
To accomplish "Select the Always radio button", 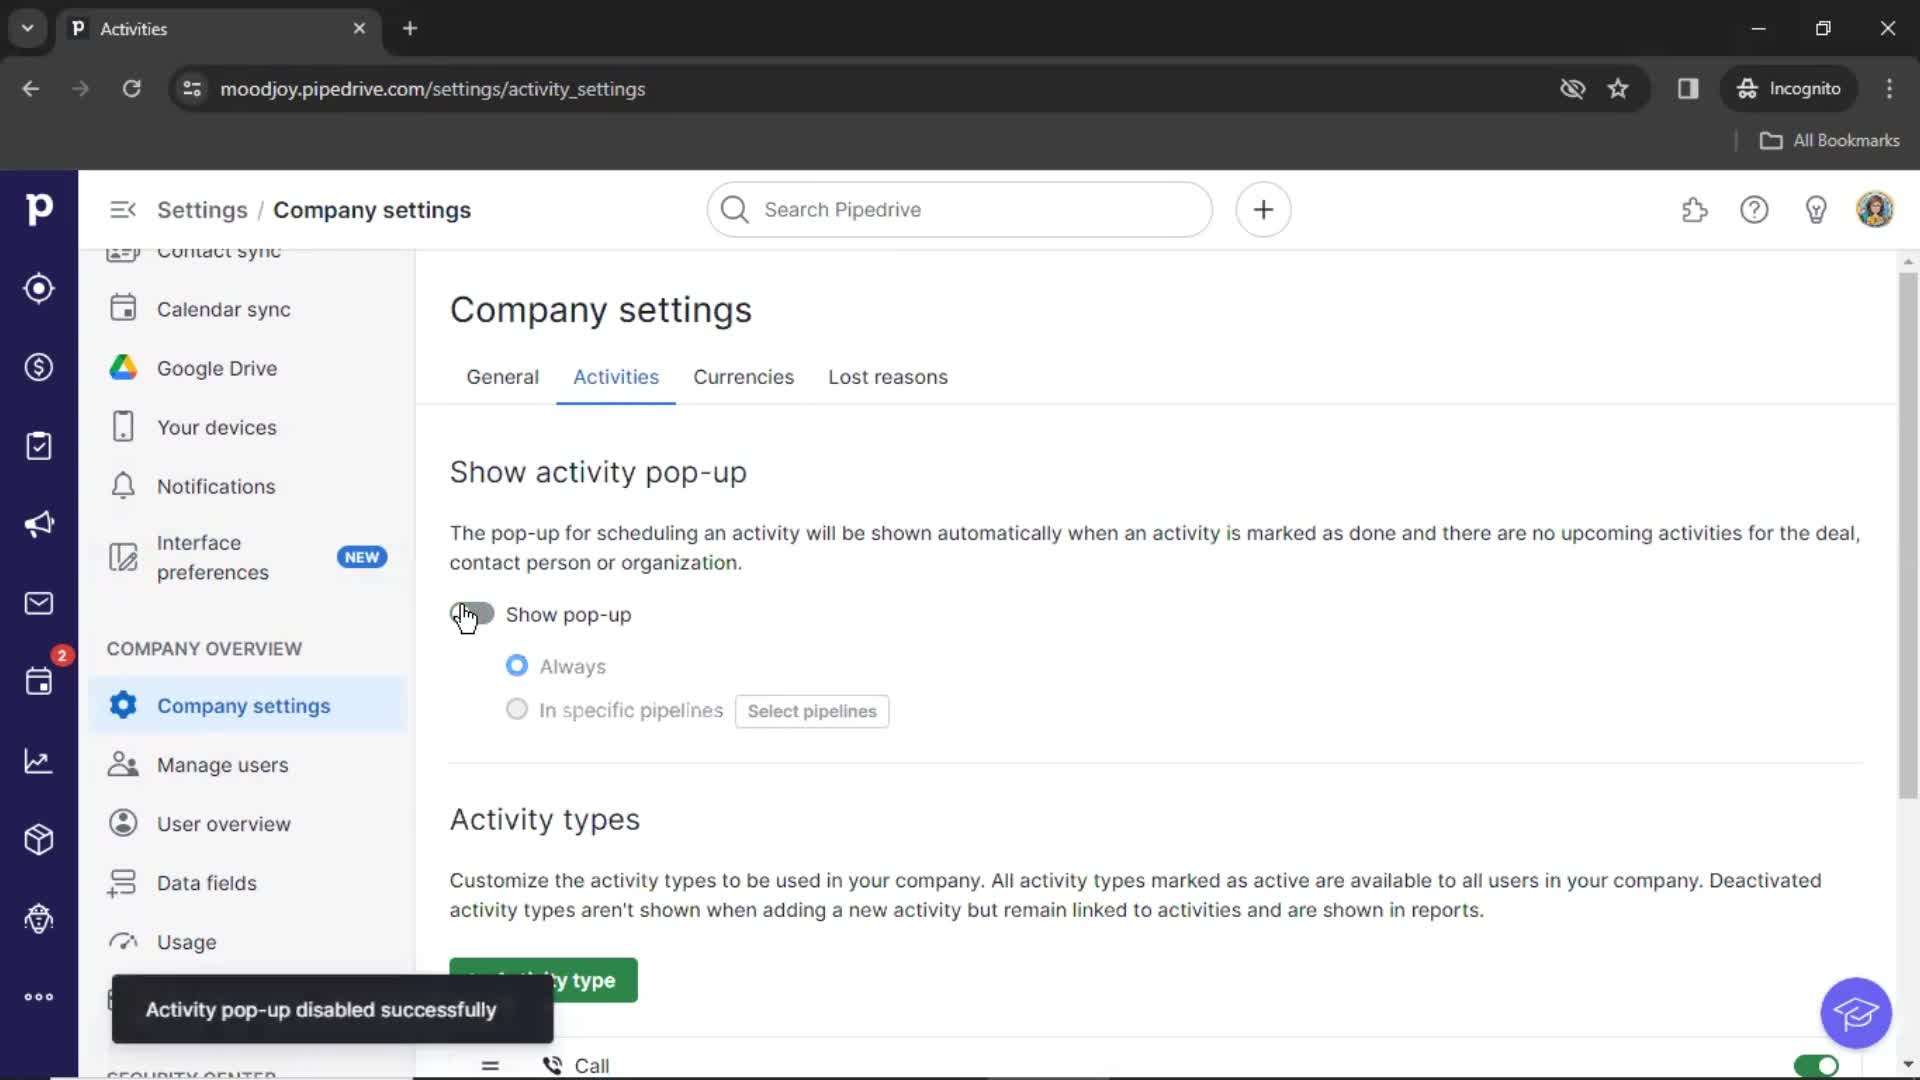I will [516, 666].
